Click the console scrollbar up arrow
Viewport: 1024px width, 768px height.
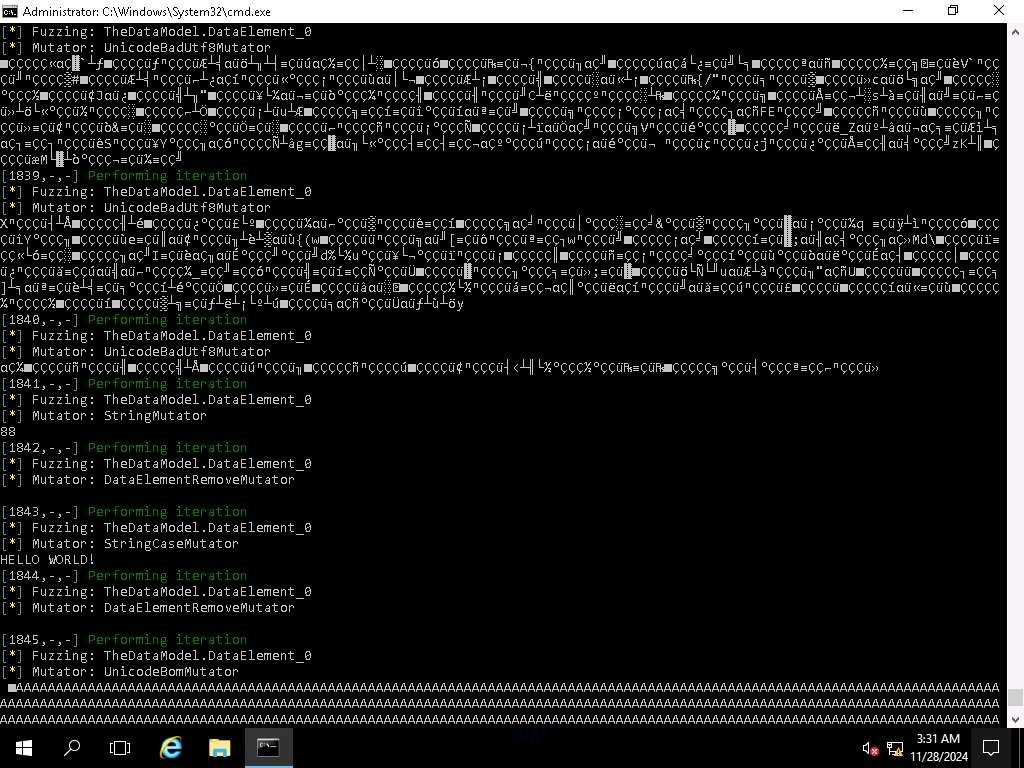[x=1015, y=32]
